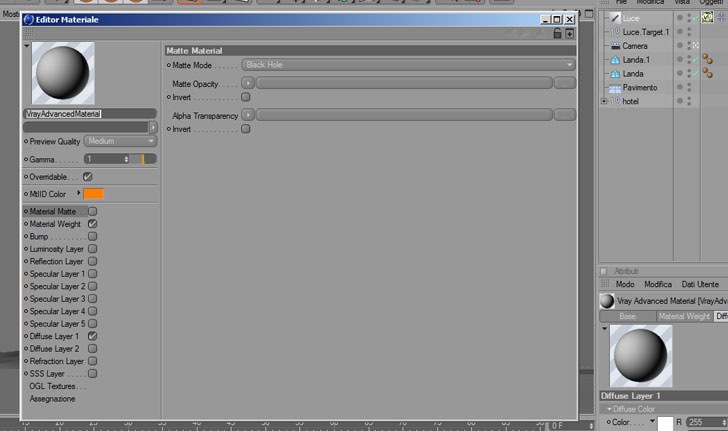
Task: Click the Luce light object icon
Action: point(615,18)
